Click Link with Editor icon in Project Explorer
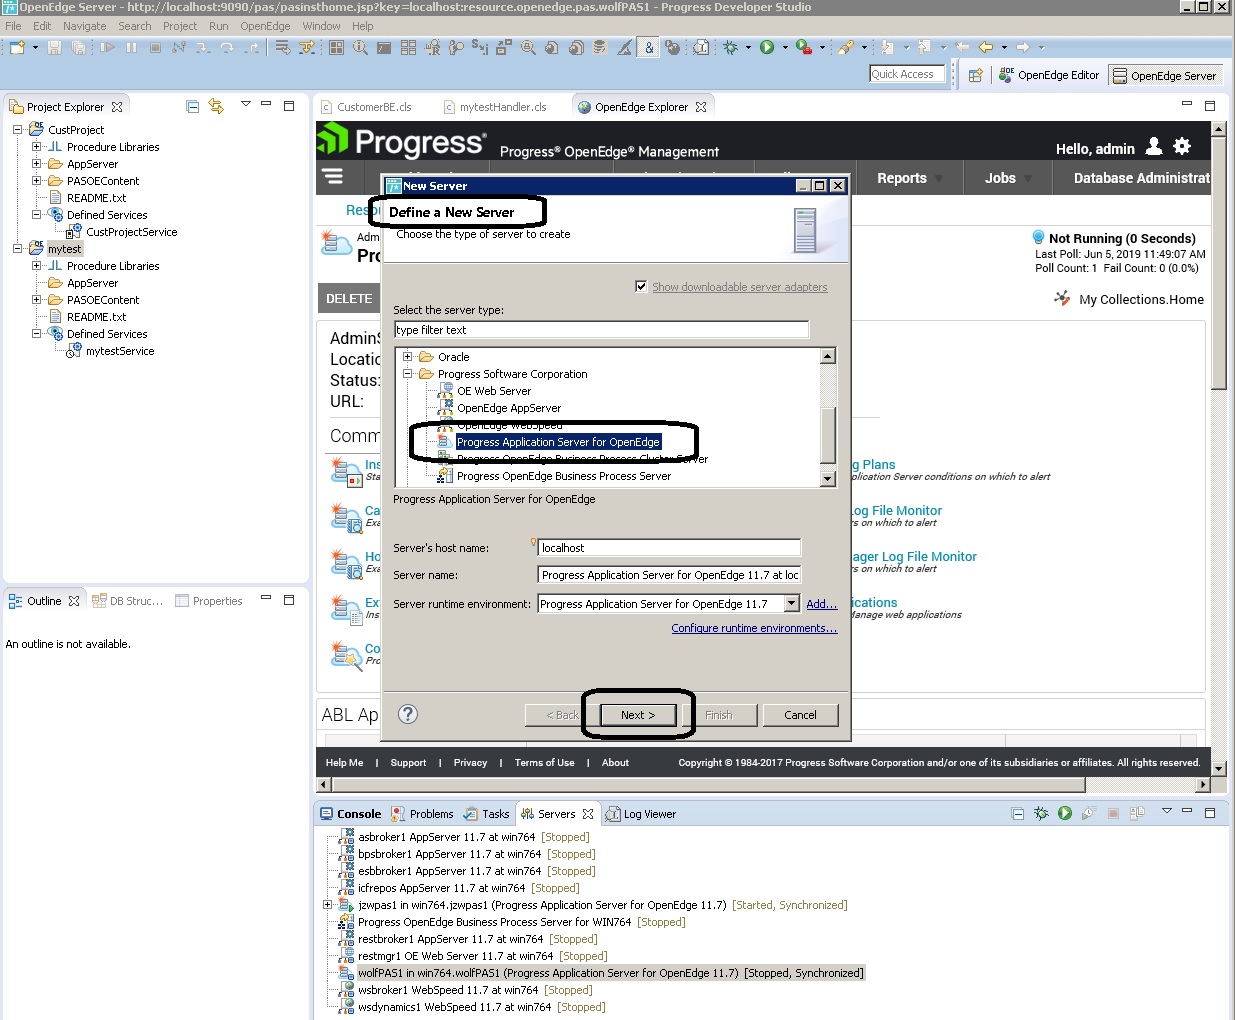 [x=216, y=106]
